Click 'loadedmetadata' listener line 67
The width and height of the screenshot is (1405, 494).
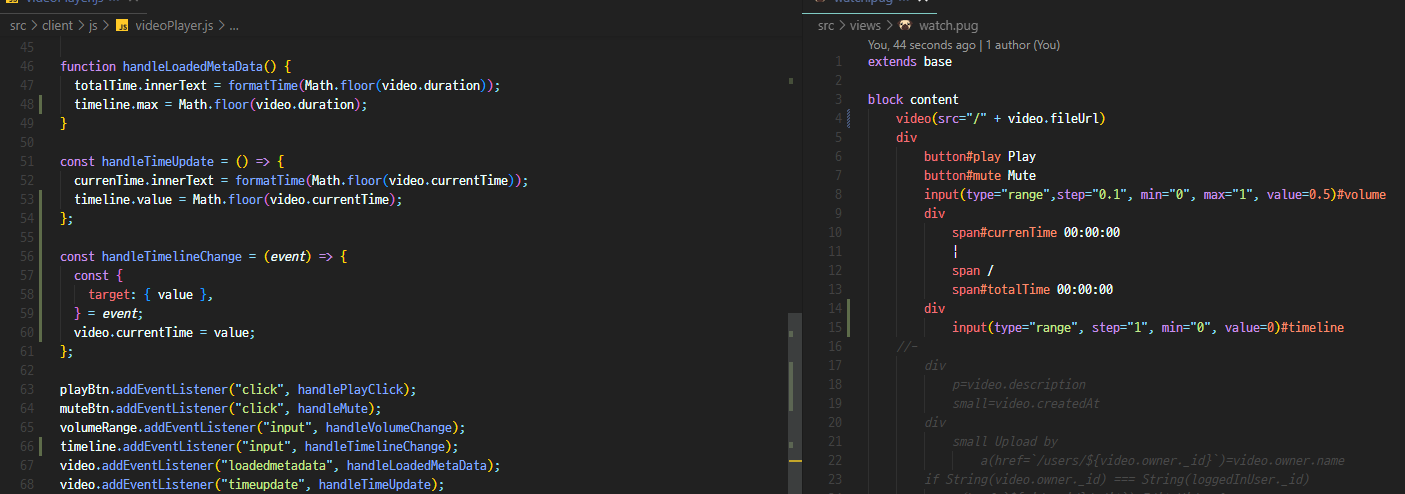[280, 465]
